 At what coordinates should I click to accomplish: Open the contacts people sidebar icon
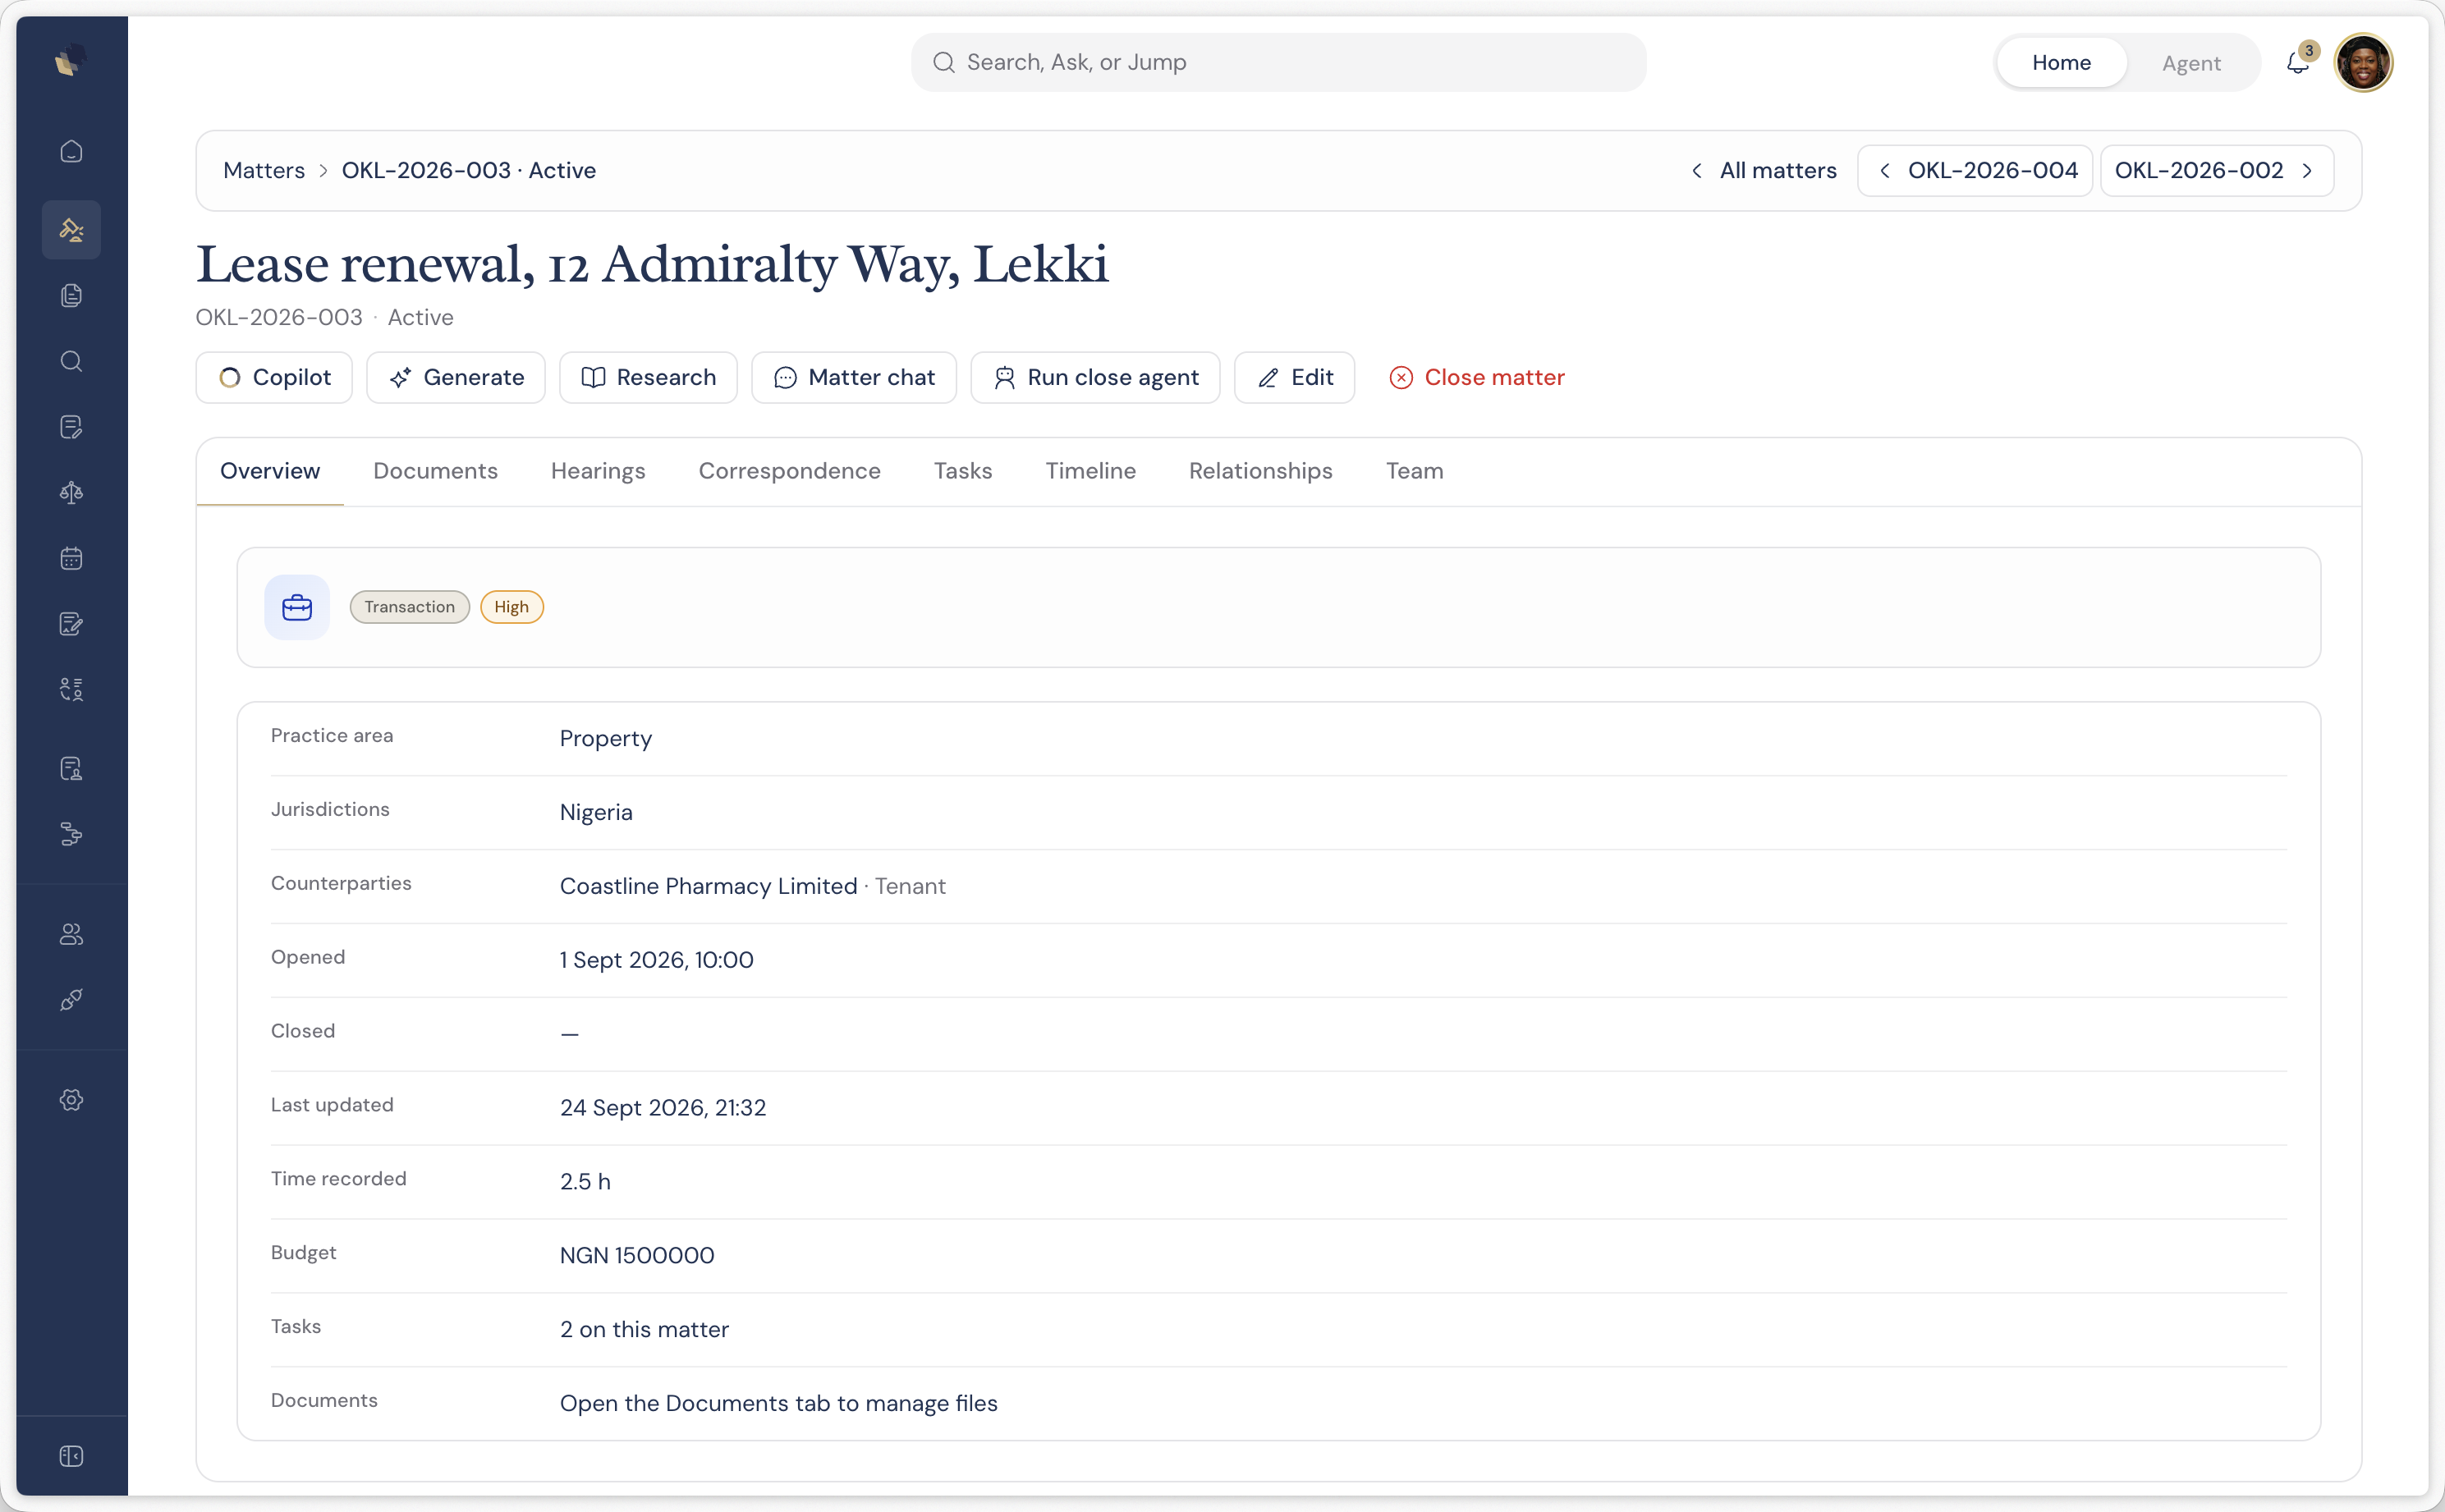(71, 934)
